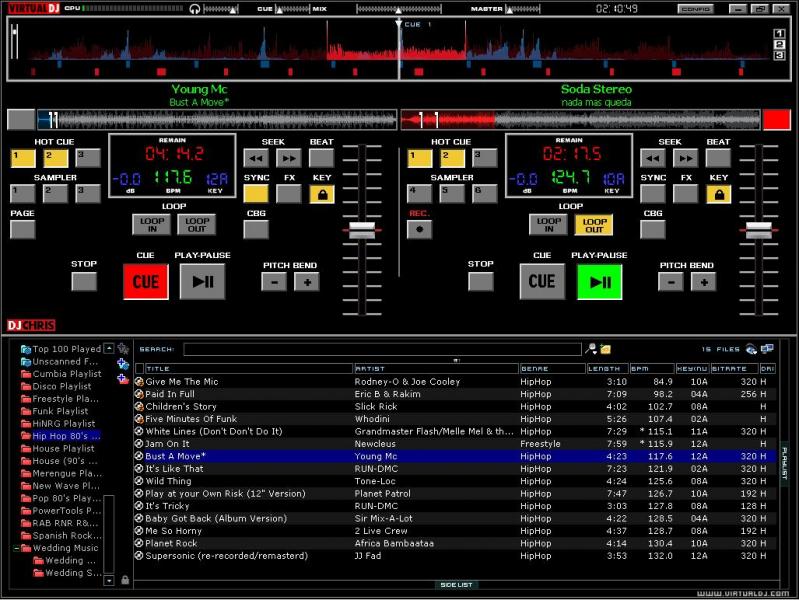Click right deck pitch slider handle

tap(759, 230)
